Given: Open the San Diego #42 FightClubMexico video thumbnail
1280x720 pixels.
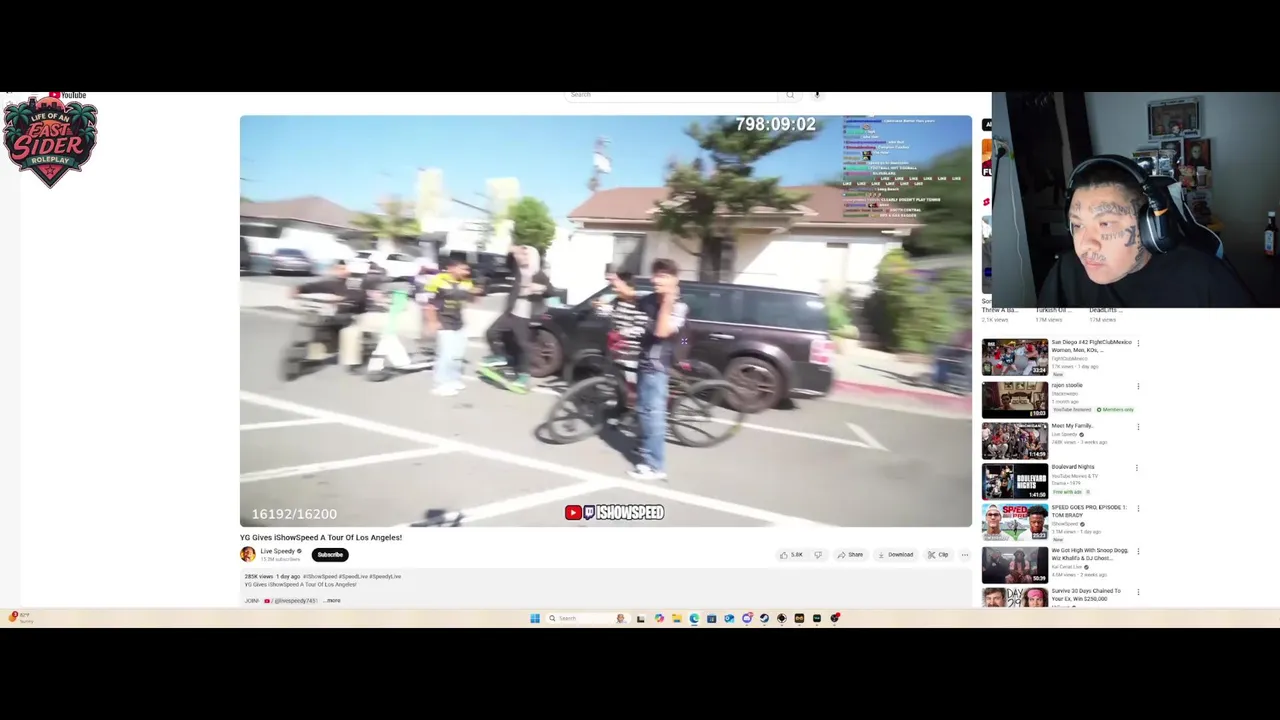Looking at the screenshot, I should [x=1014, y=358].
